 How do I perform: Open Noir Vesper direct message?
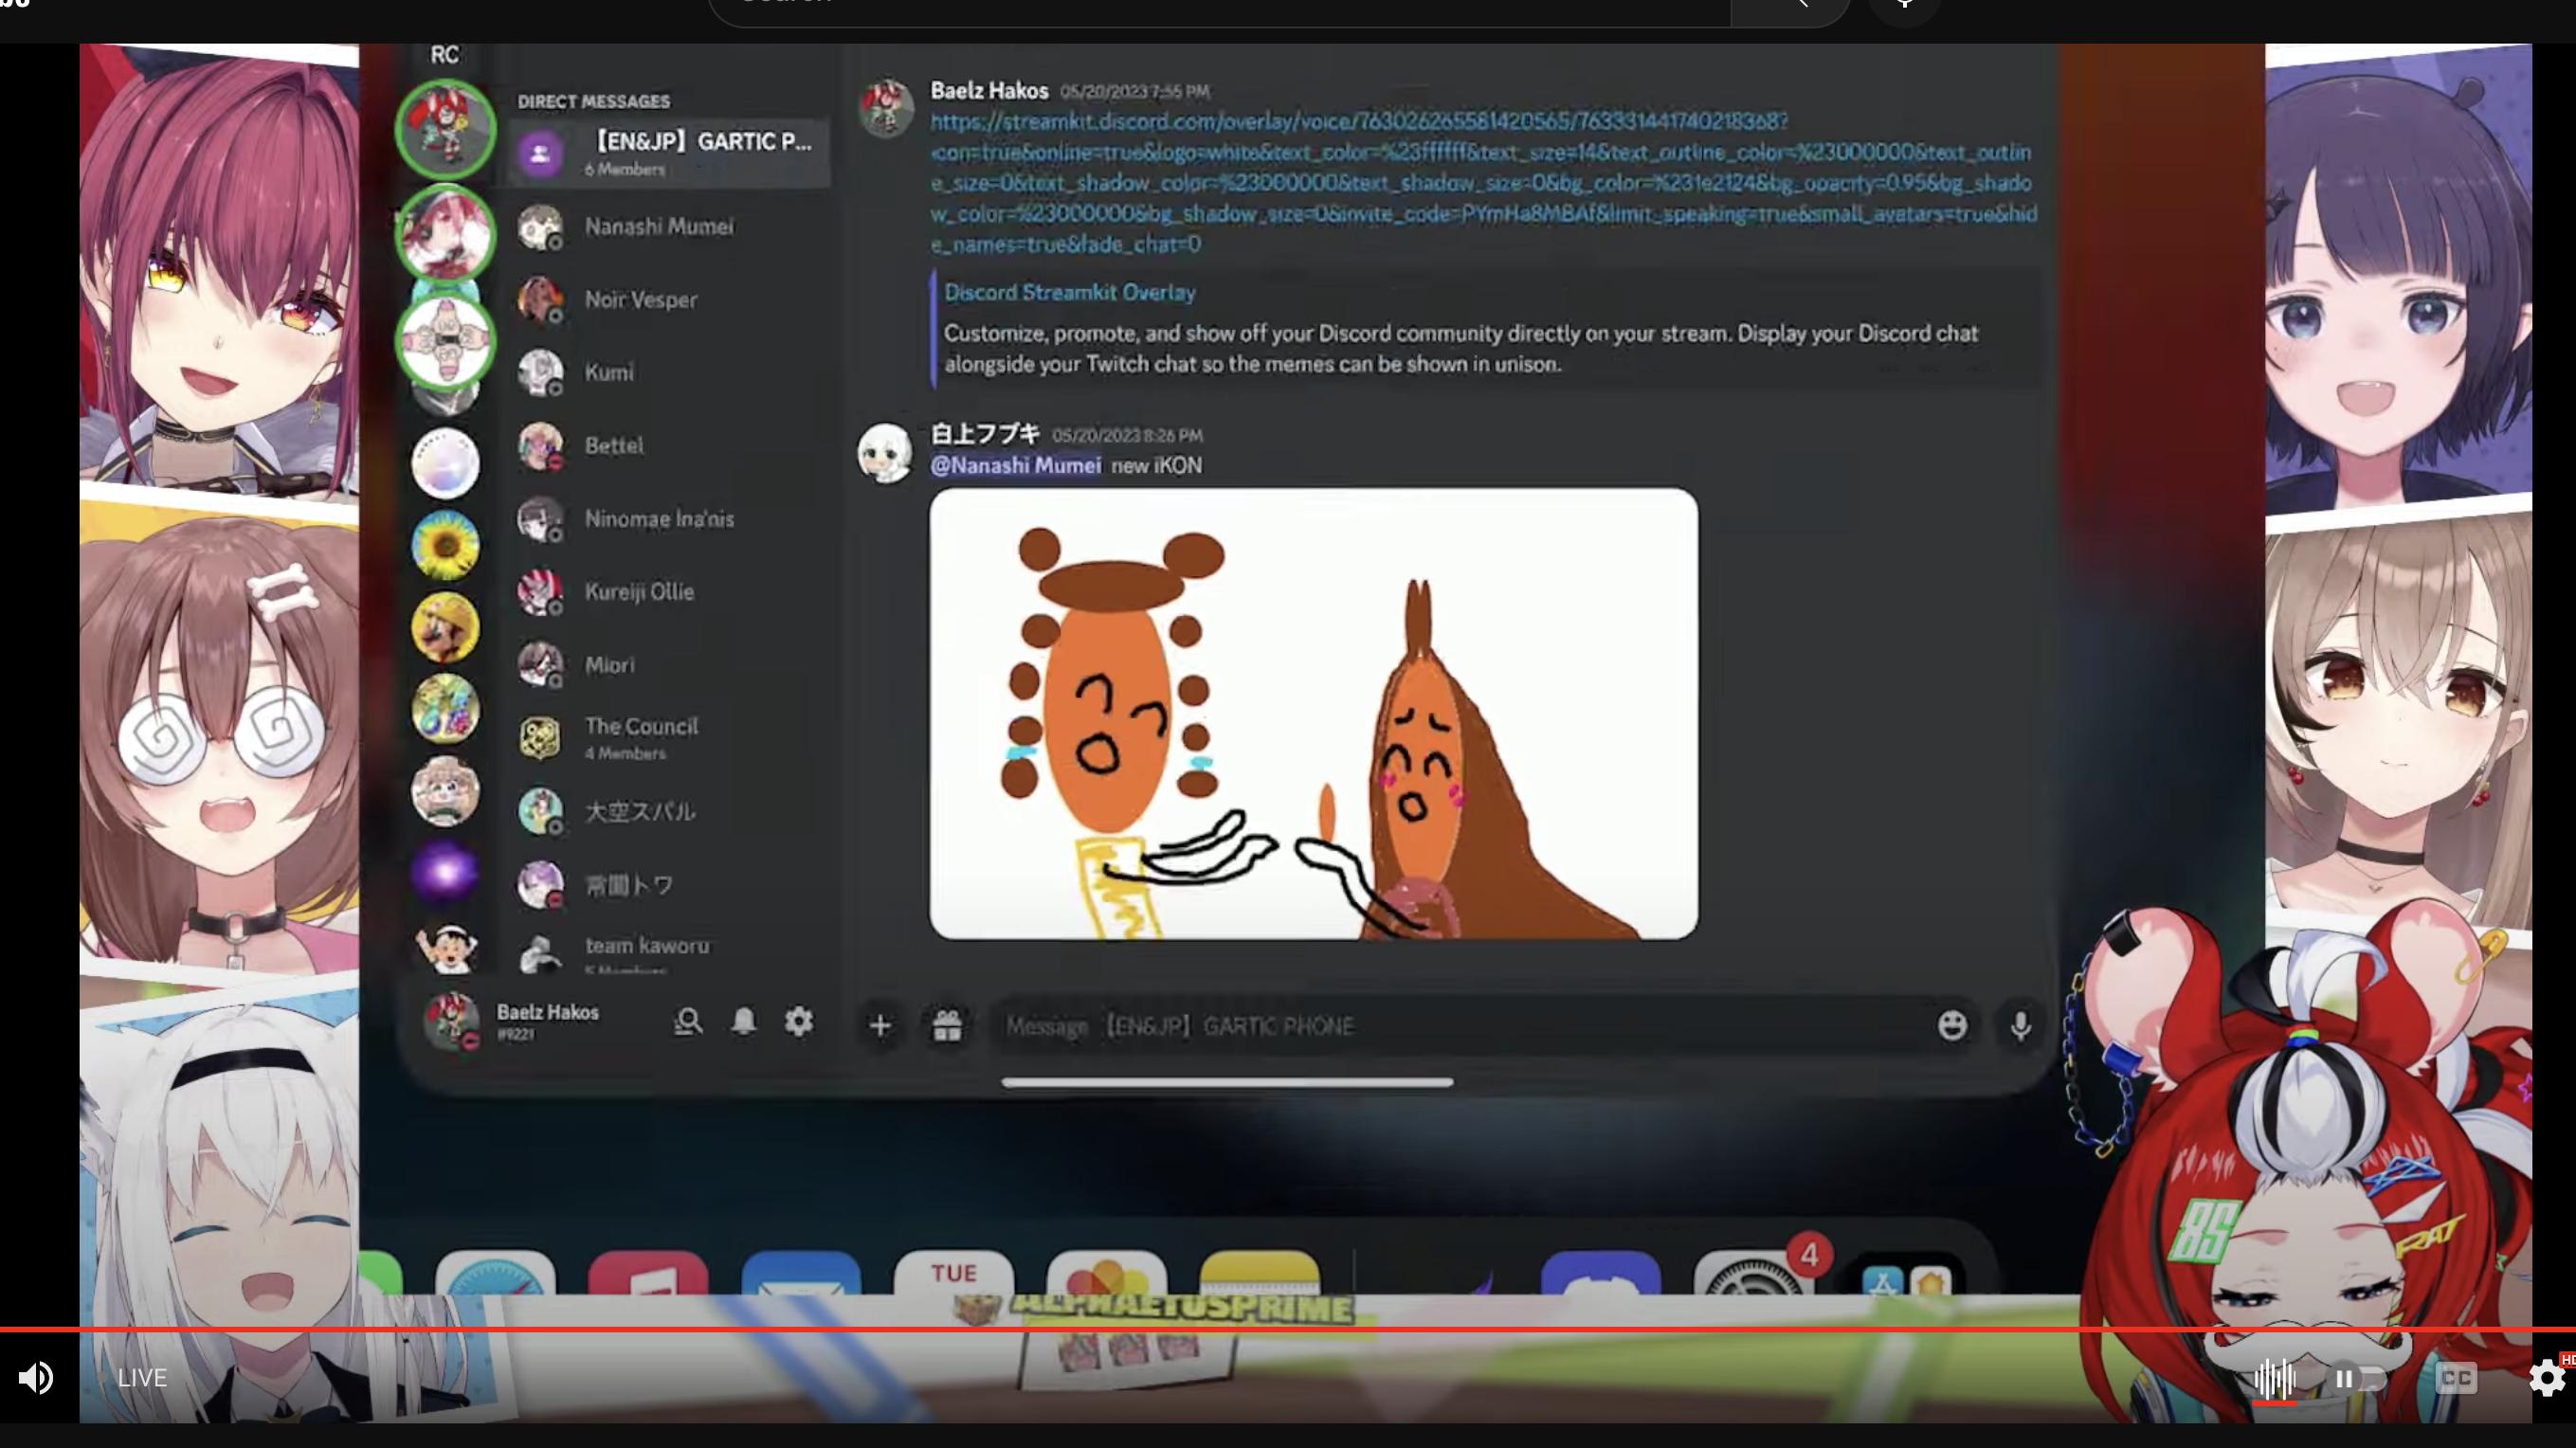pos(668,300)
